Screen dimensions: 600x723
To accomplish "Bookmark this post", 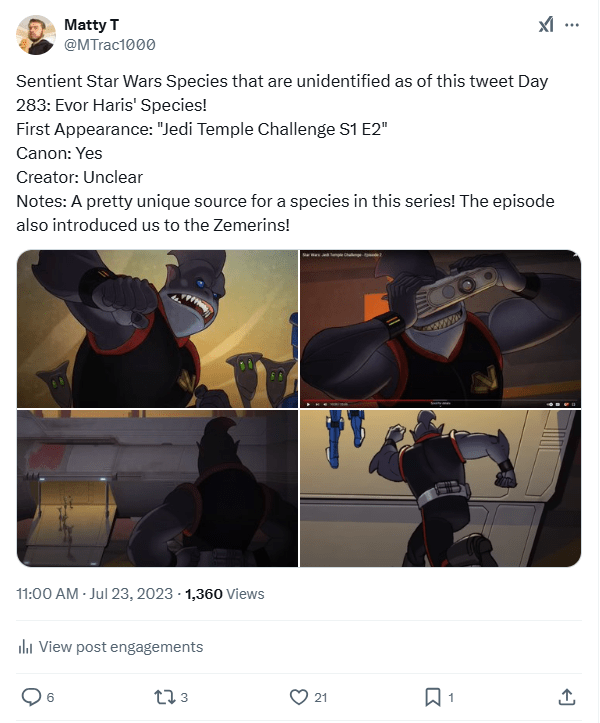I will point(433,697).
